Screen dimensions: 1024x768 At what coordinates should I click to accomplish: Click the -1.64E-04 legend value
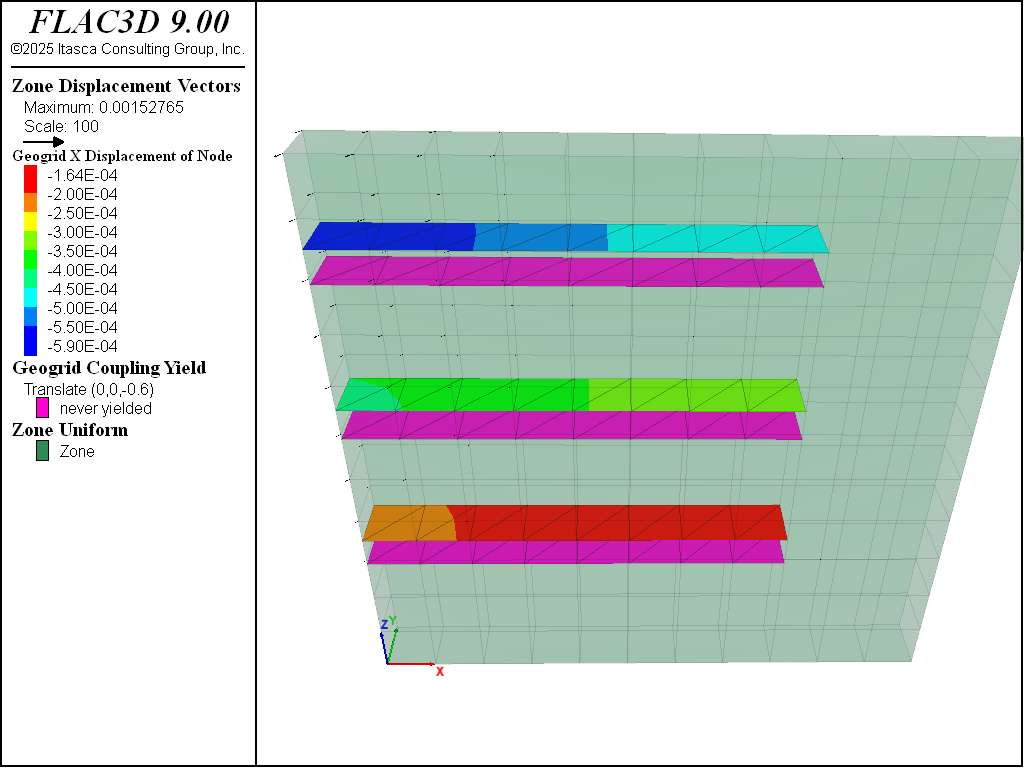pyautogui.click(x=82, y=175)
